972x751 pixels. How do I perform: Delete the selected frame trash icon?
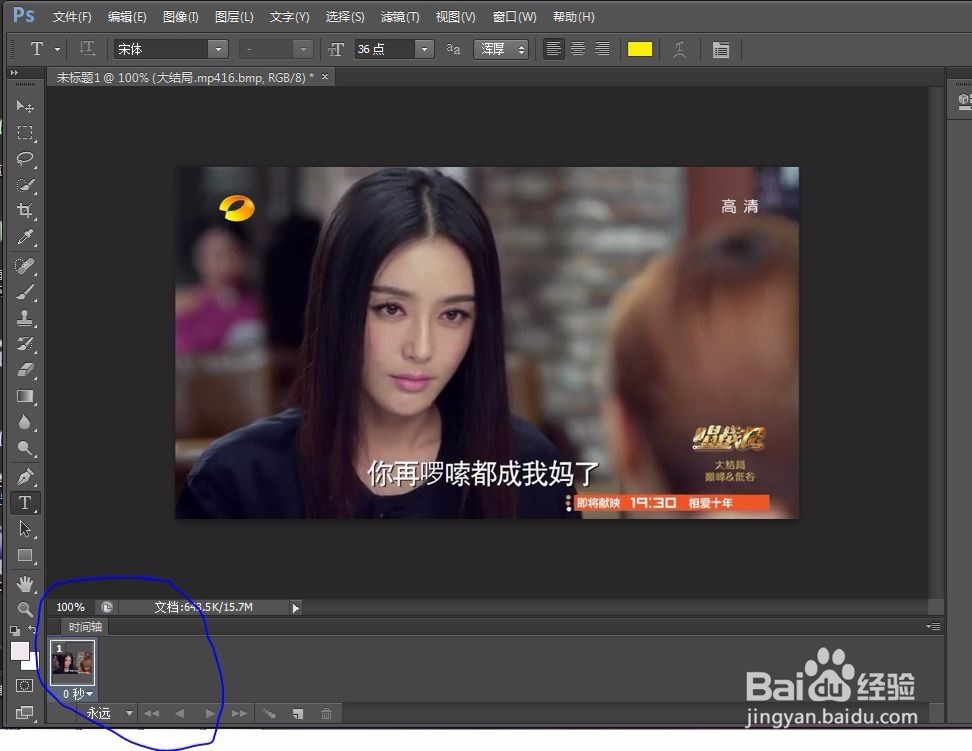pyautogui.click(x=327, y=714)
